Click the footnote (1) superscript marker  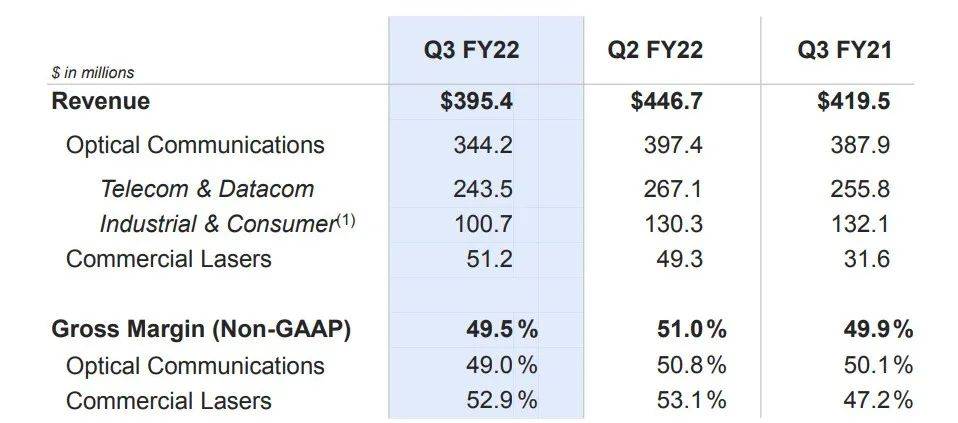coord(344,220)
